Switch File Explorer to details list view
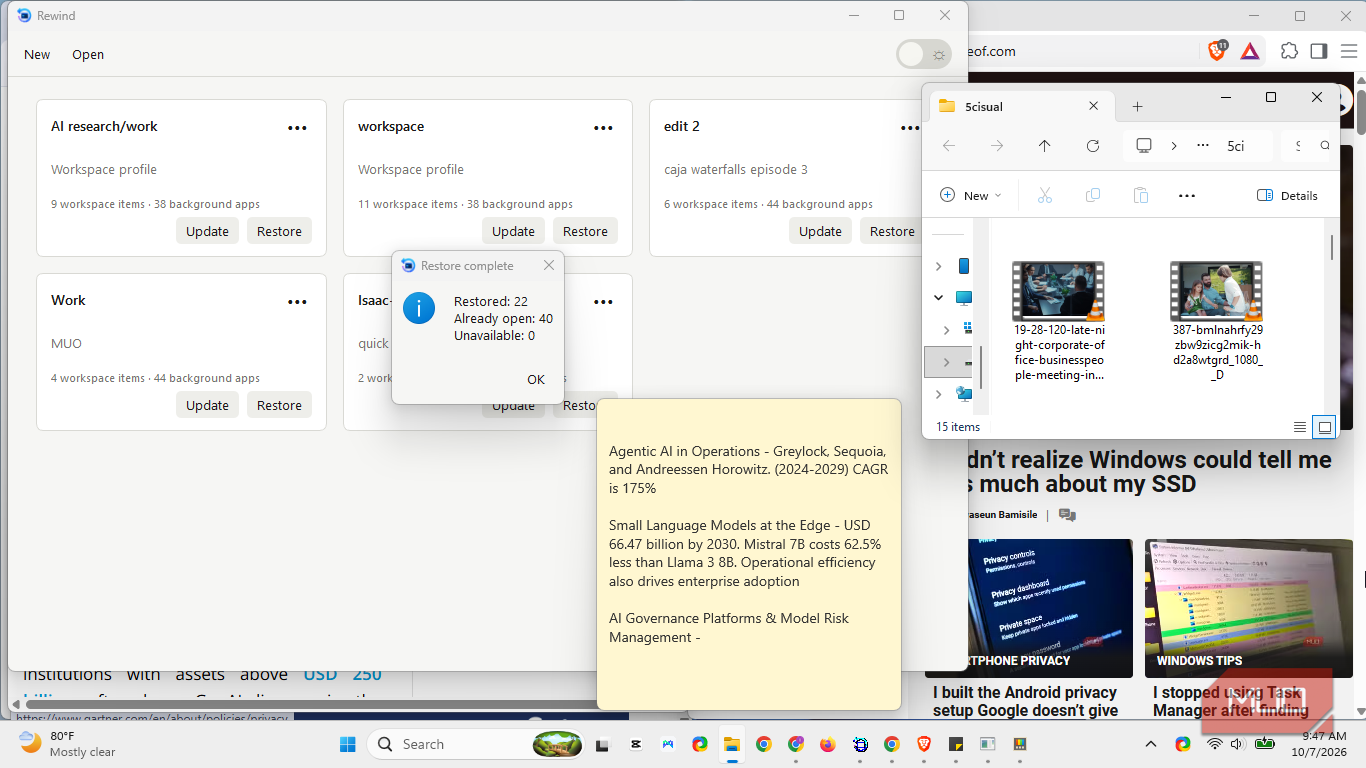This screenshot has width=1366, height=768. (1300, 427)
